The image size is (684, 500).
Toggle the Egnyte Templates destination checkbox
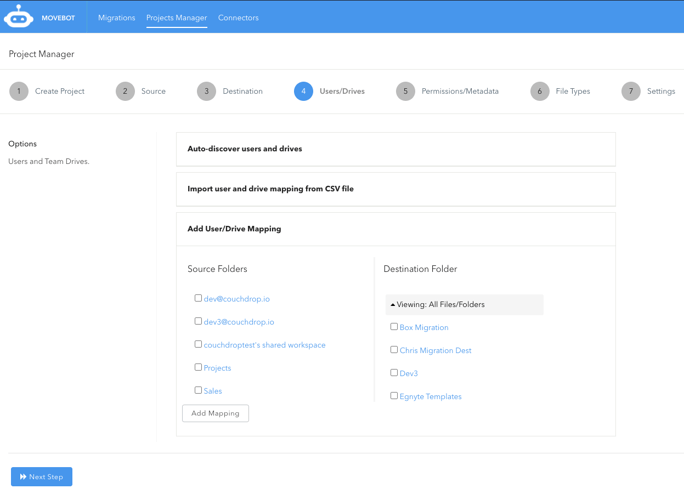394,396
